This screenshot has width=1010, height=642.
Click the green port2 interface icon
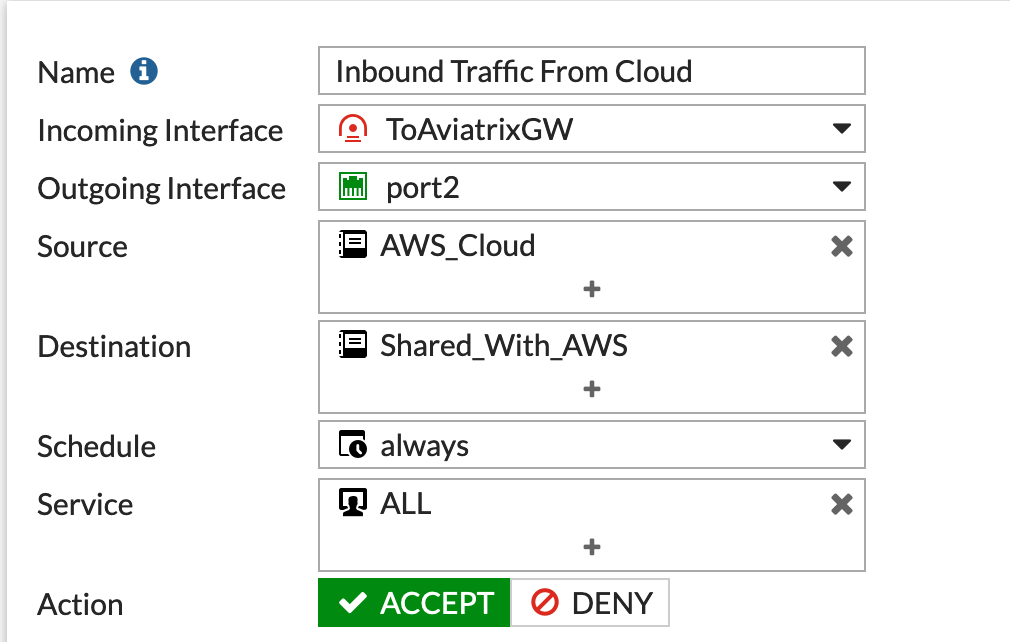point(351,187)
